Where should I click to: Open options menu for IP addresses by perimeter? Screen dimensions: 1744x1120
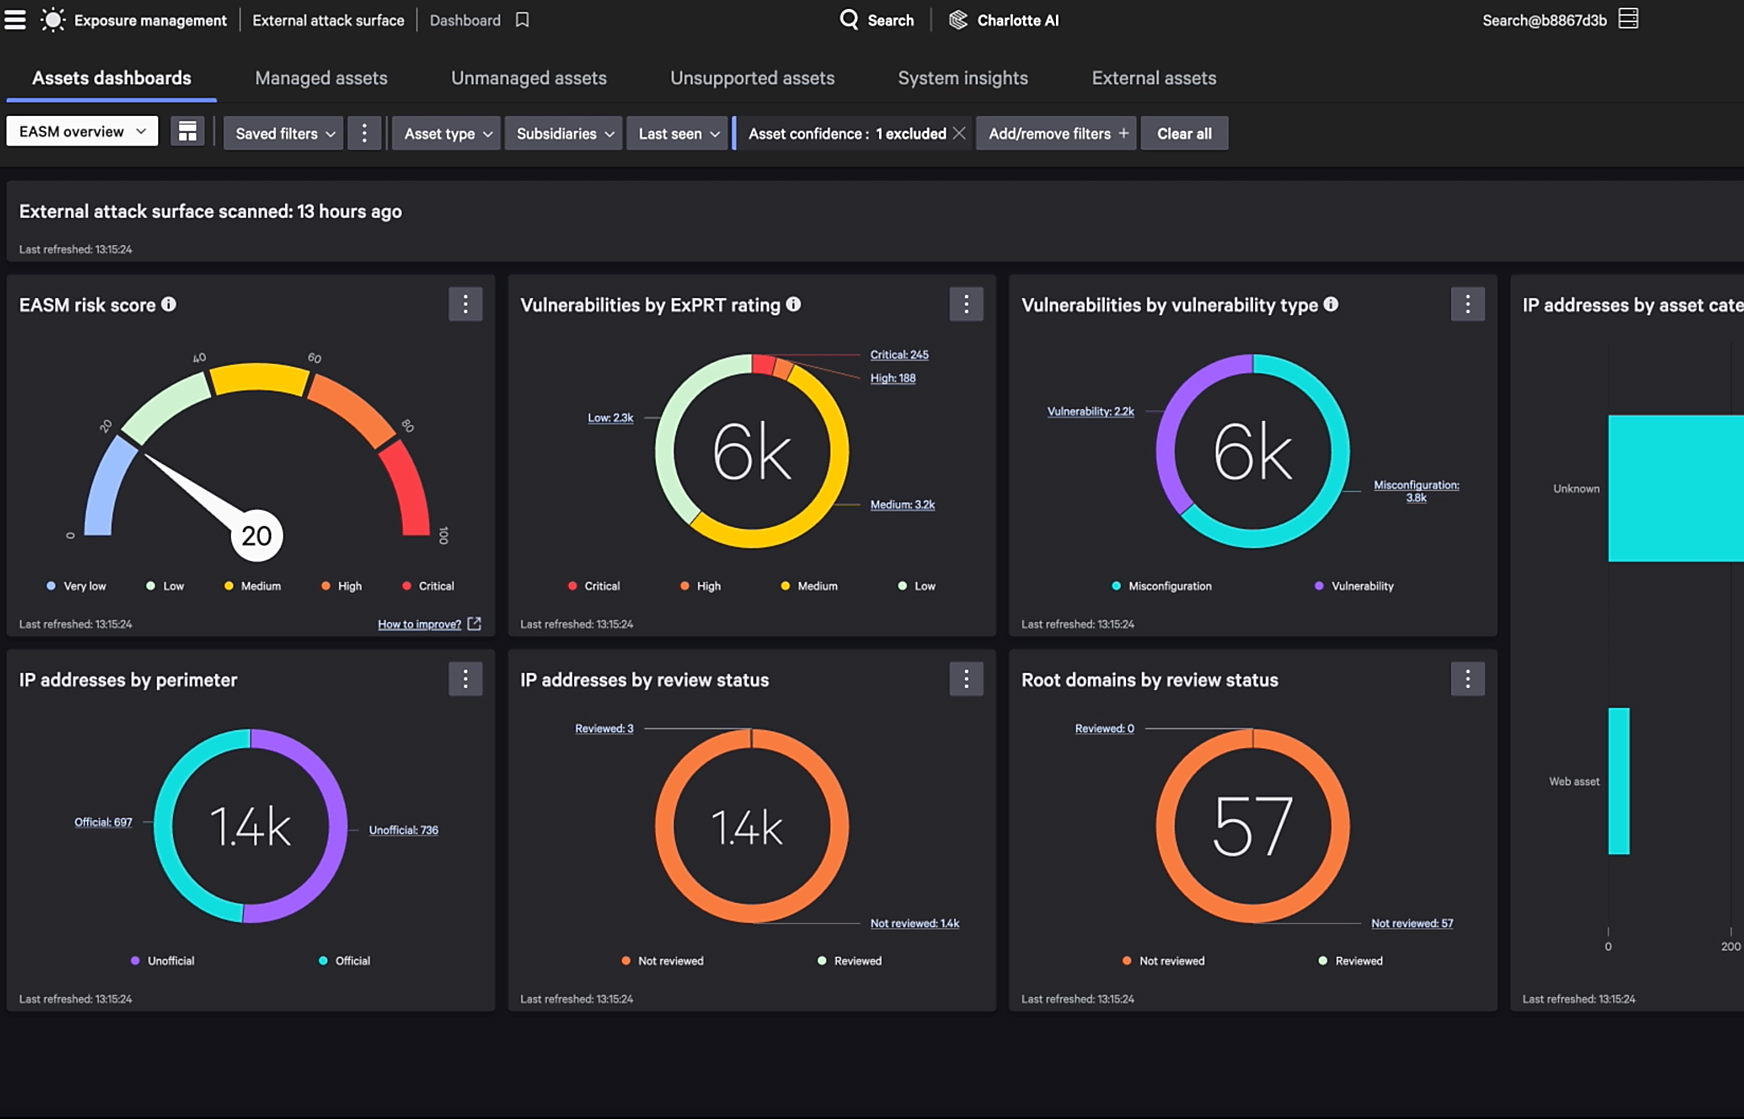pos(465,680)
